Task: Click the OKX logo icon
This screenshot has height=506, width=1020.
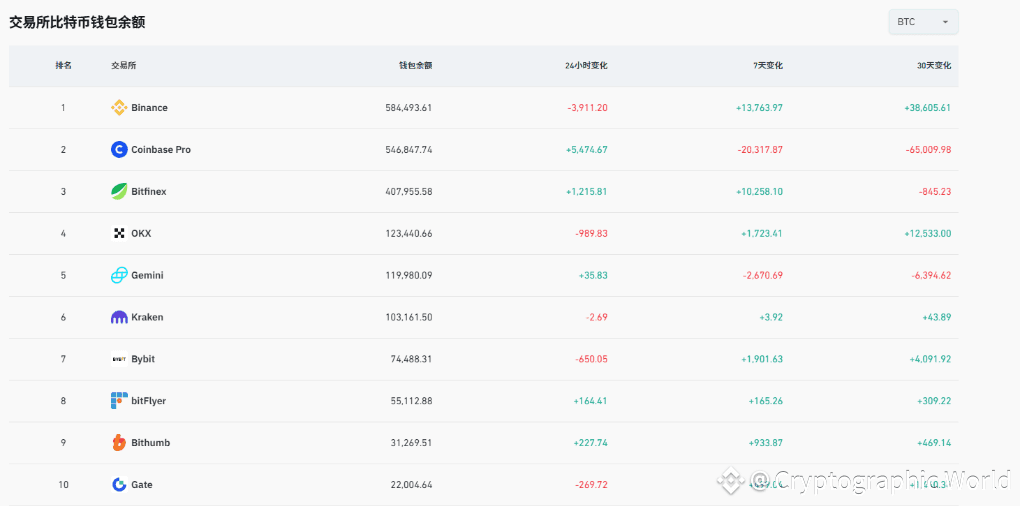Action: click(119, 234)
